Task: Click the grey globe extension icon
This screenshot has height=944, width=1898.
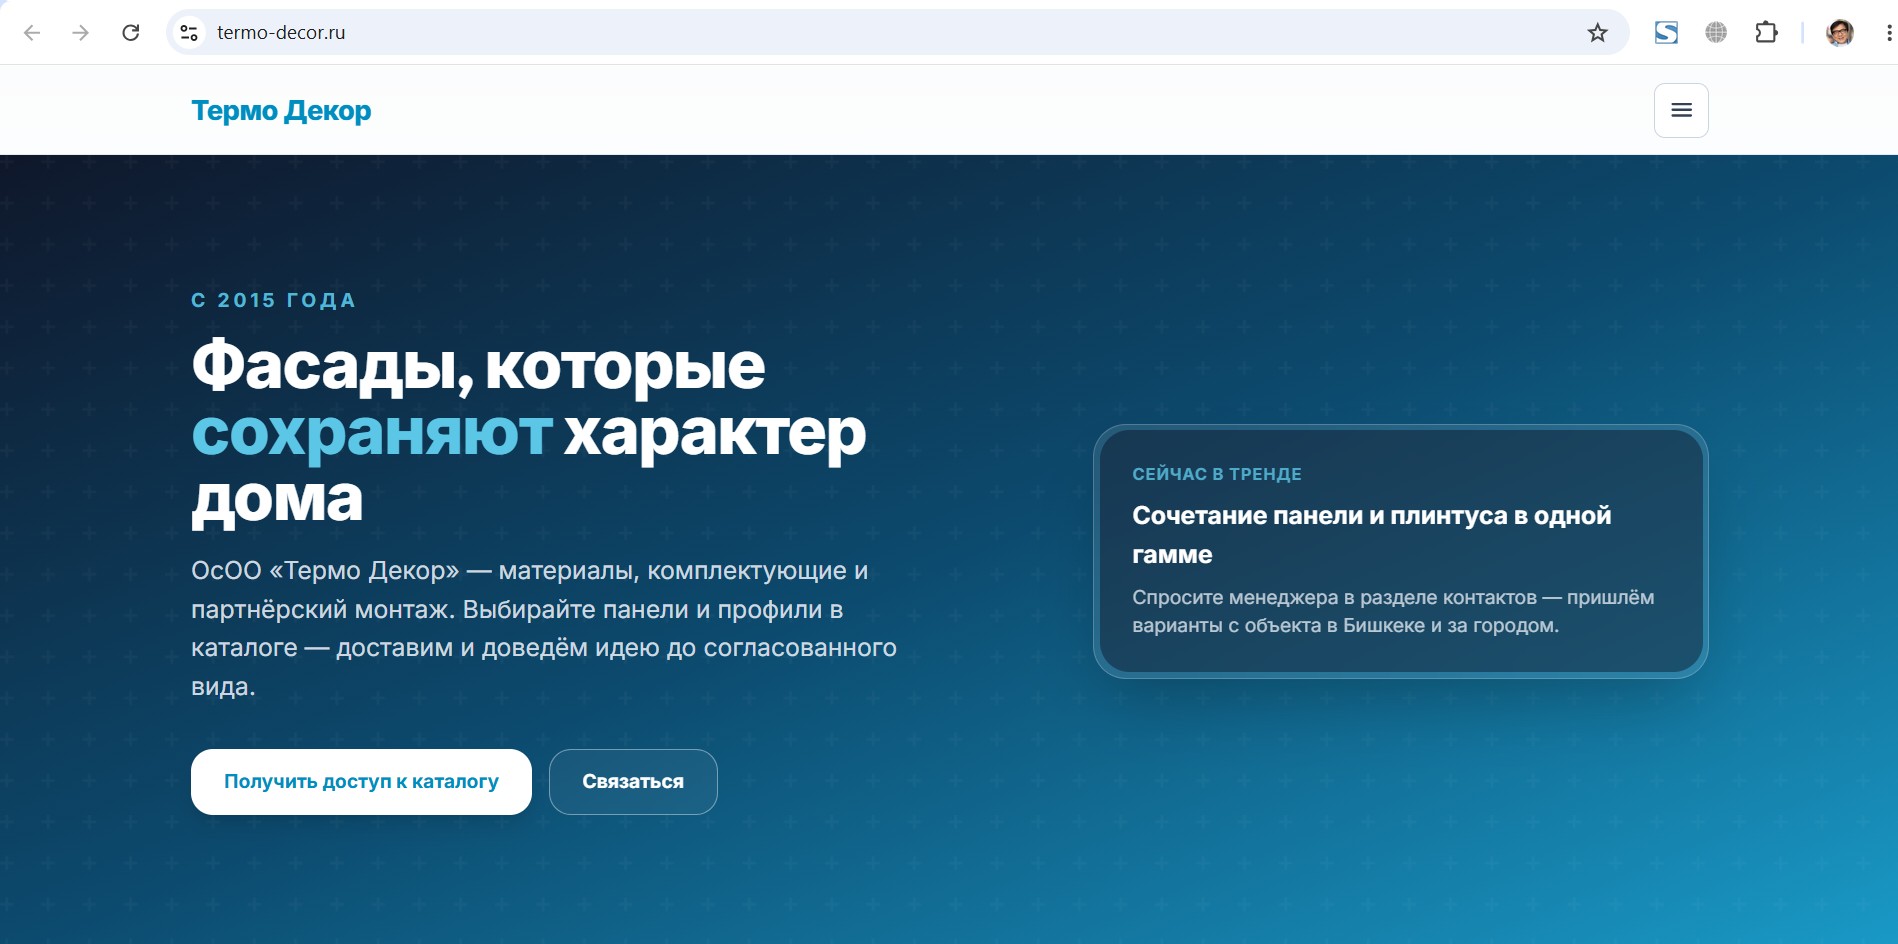Action: pyautogui.click(x=1716, y=33)
